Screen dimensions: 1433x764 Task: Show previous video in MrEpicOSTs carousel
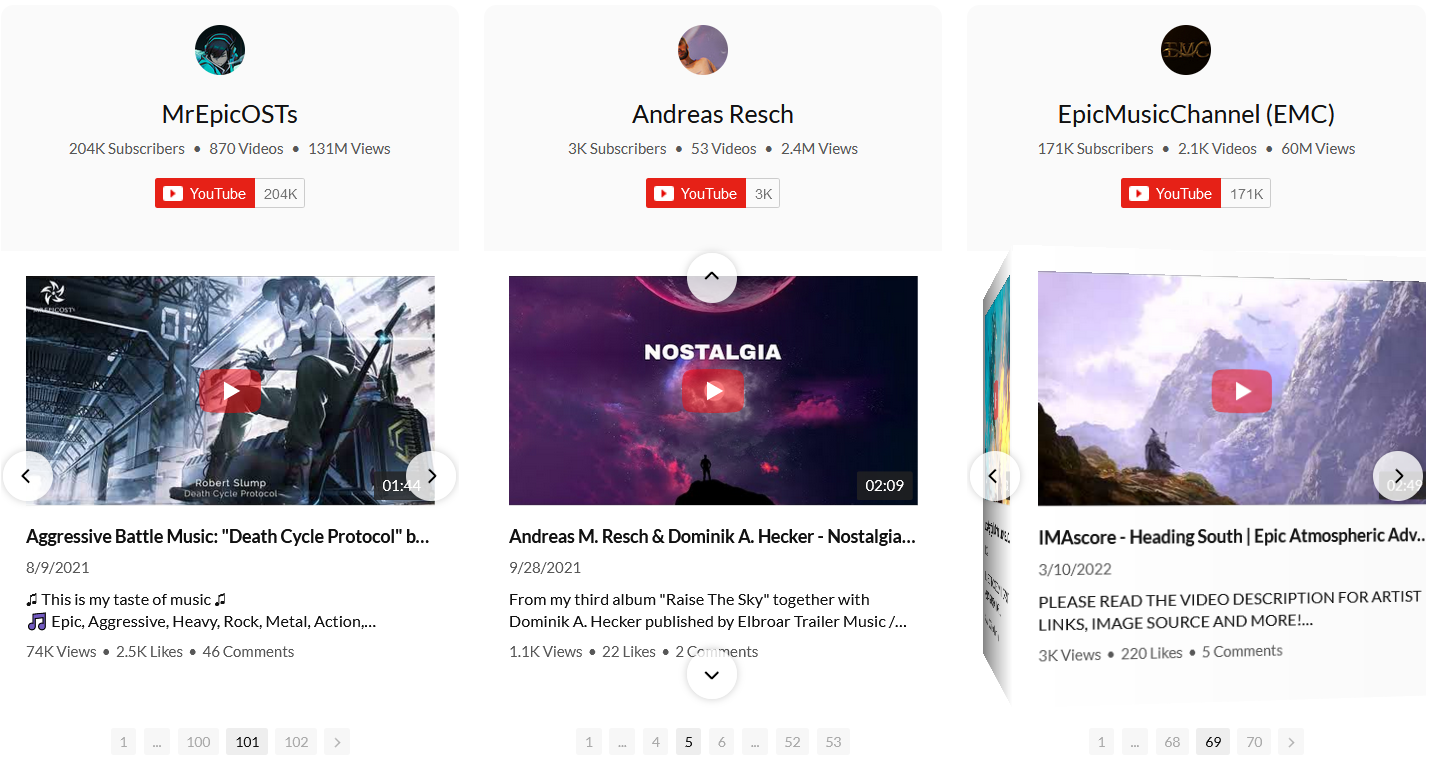(x=27, y=476)
